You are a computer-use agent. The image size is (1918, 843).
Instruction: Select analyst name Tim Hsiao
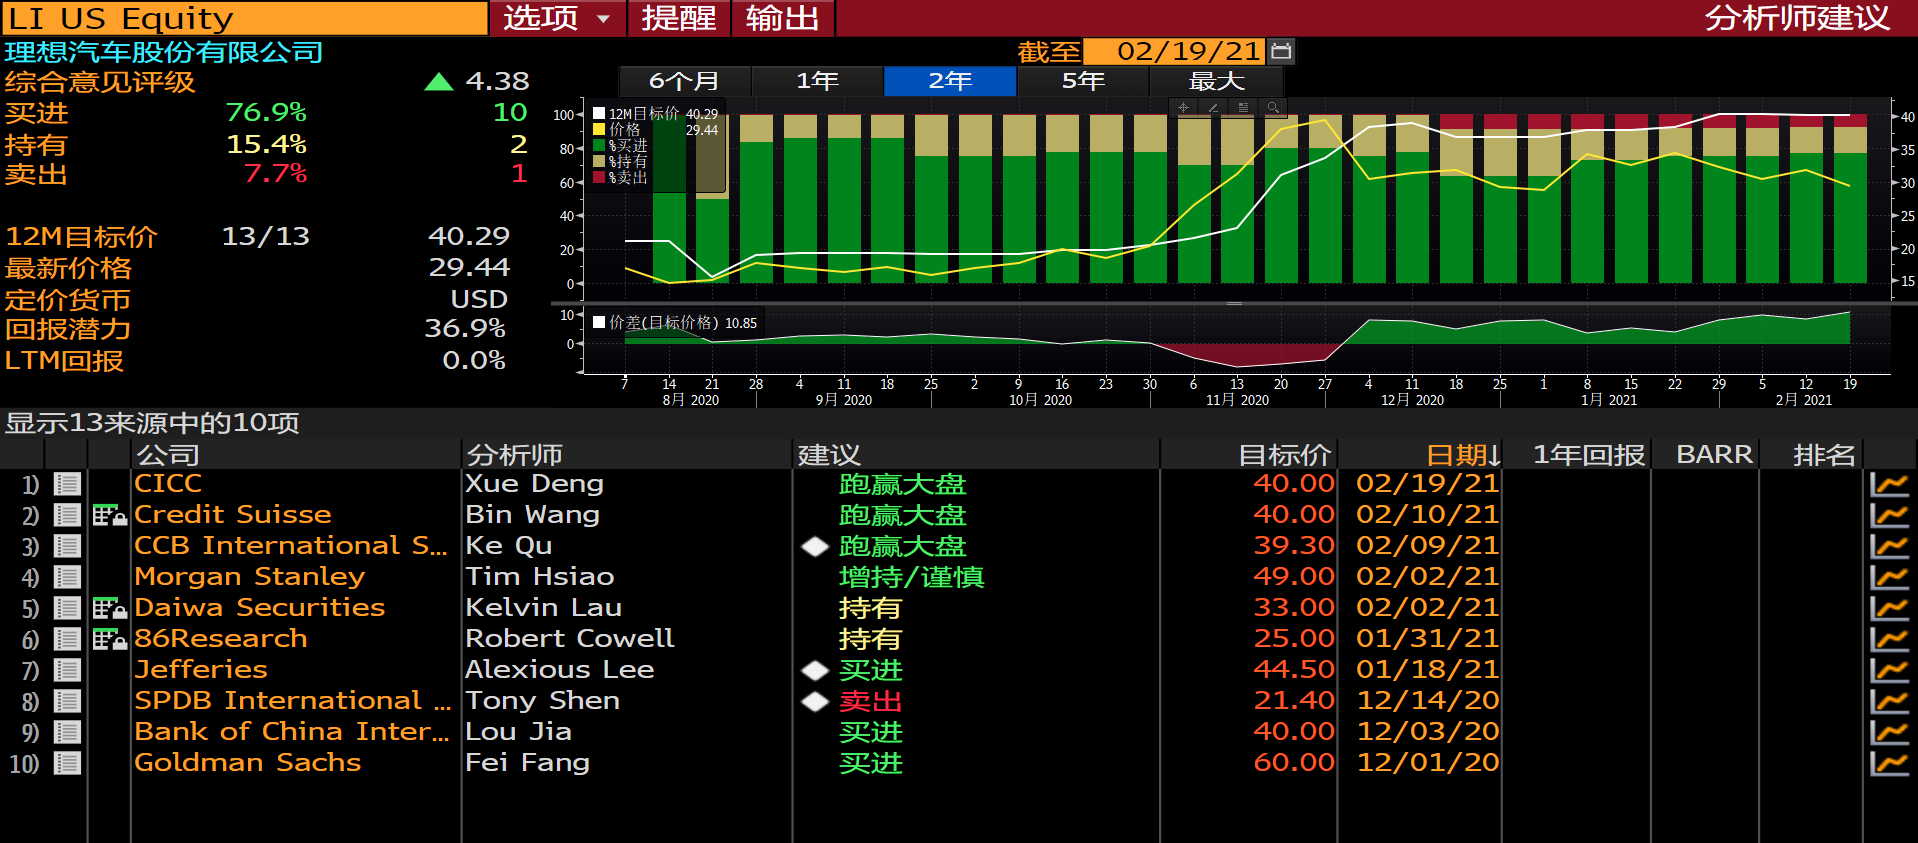click(x=540, y=577)
